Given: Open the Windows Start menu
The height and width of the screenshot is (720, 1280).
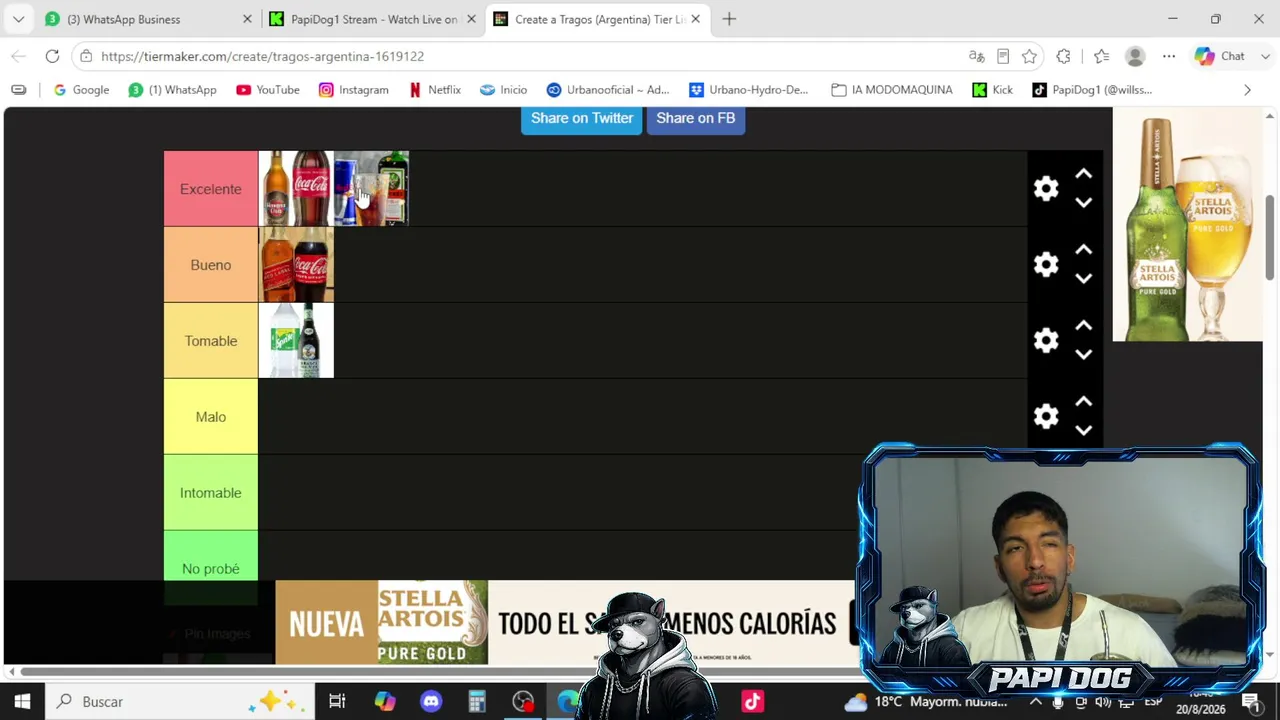Looking at the screenshot, I should click(x=22, y=702).
